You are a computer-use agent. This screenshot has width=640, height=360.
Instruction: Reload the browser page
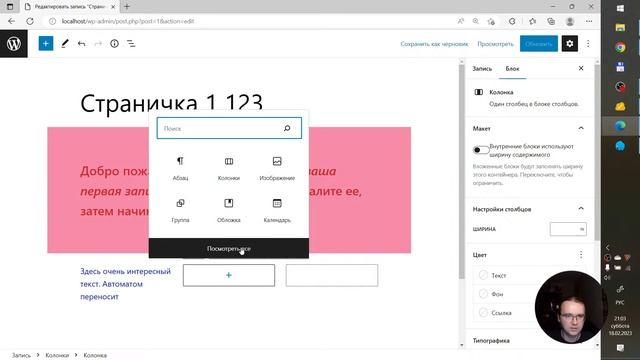(x=30, y=21)
